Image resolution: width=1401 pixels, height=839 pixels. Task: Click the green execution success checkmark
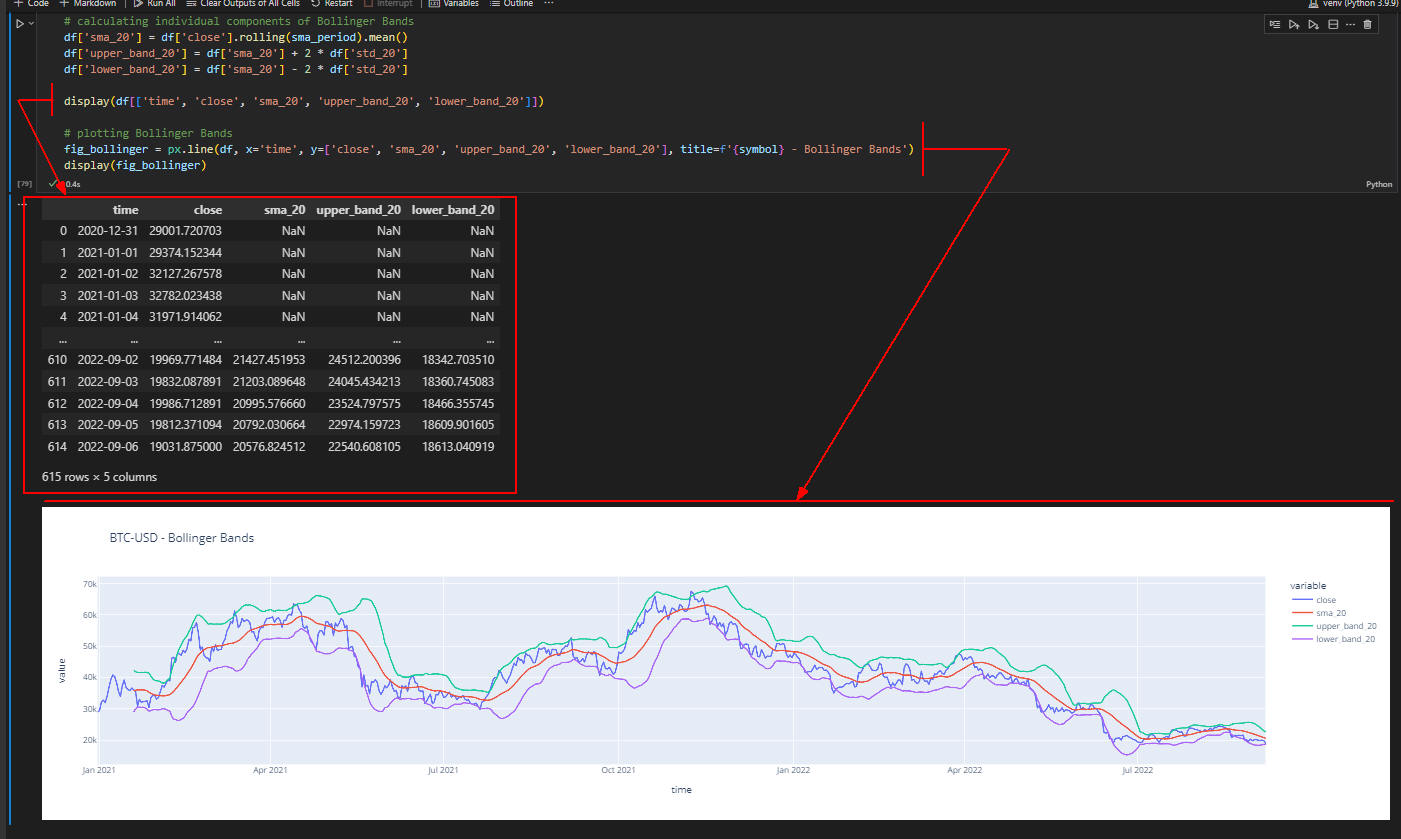point(53,185)
